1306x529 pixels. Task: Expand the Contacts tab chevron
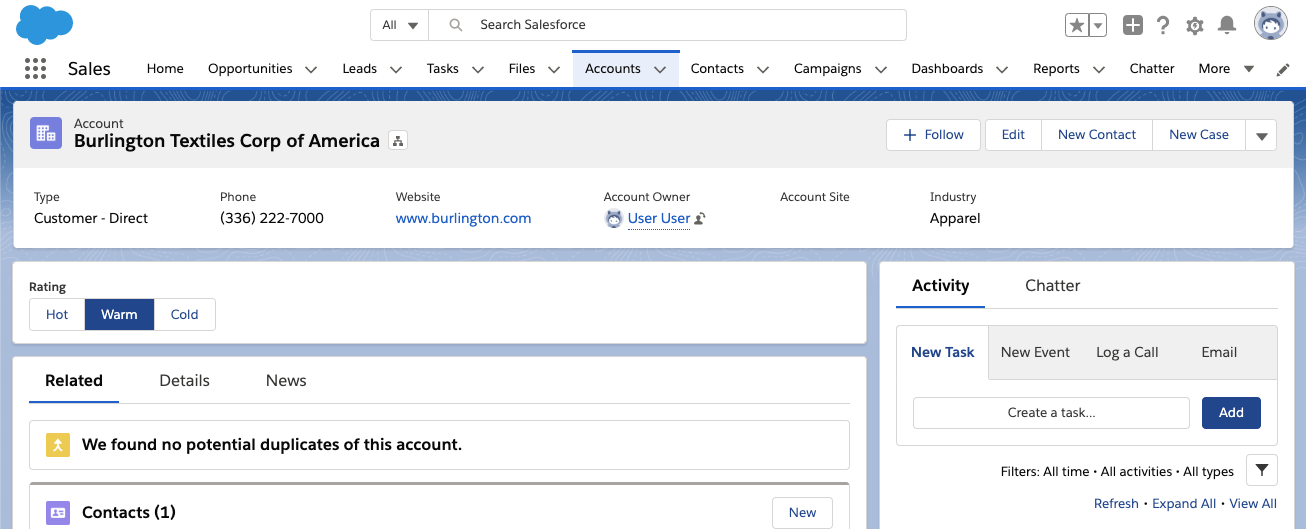click(763, 70)
